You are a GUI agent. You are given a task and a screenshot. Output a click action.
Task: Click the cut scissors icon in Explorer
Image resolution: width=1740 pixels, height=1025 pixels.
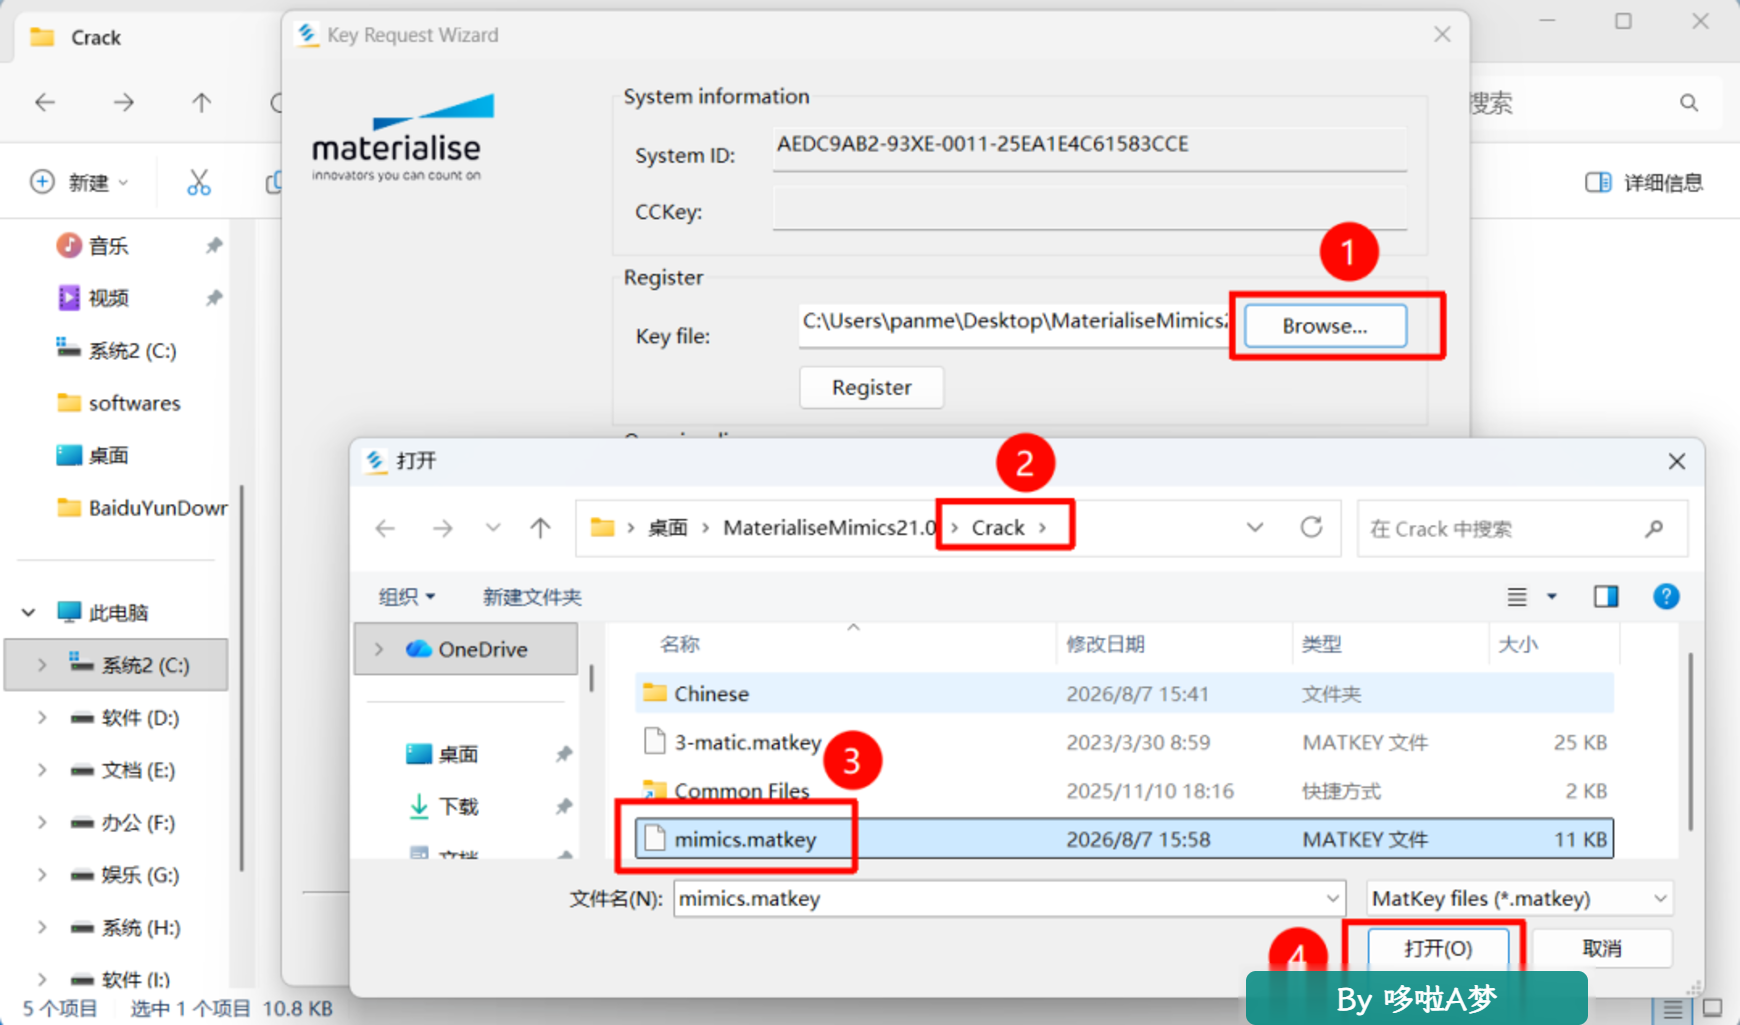click(x=199, y=182)
